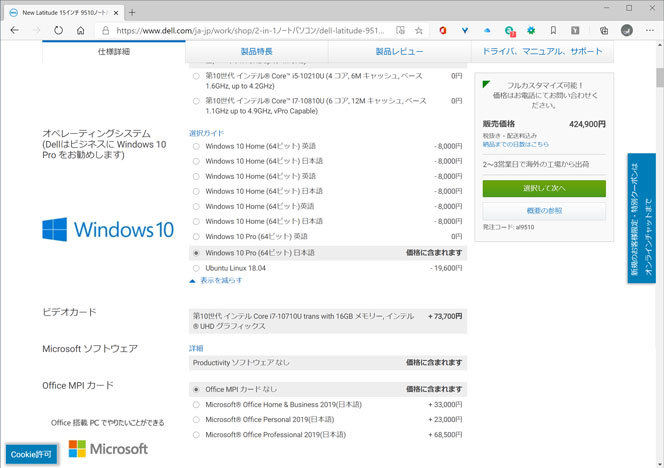664x468 pixels.
Task: Go back with the browser back arrow
Action: pyautogui.click(x=15, y=30)
